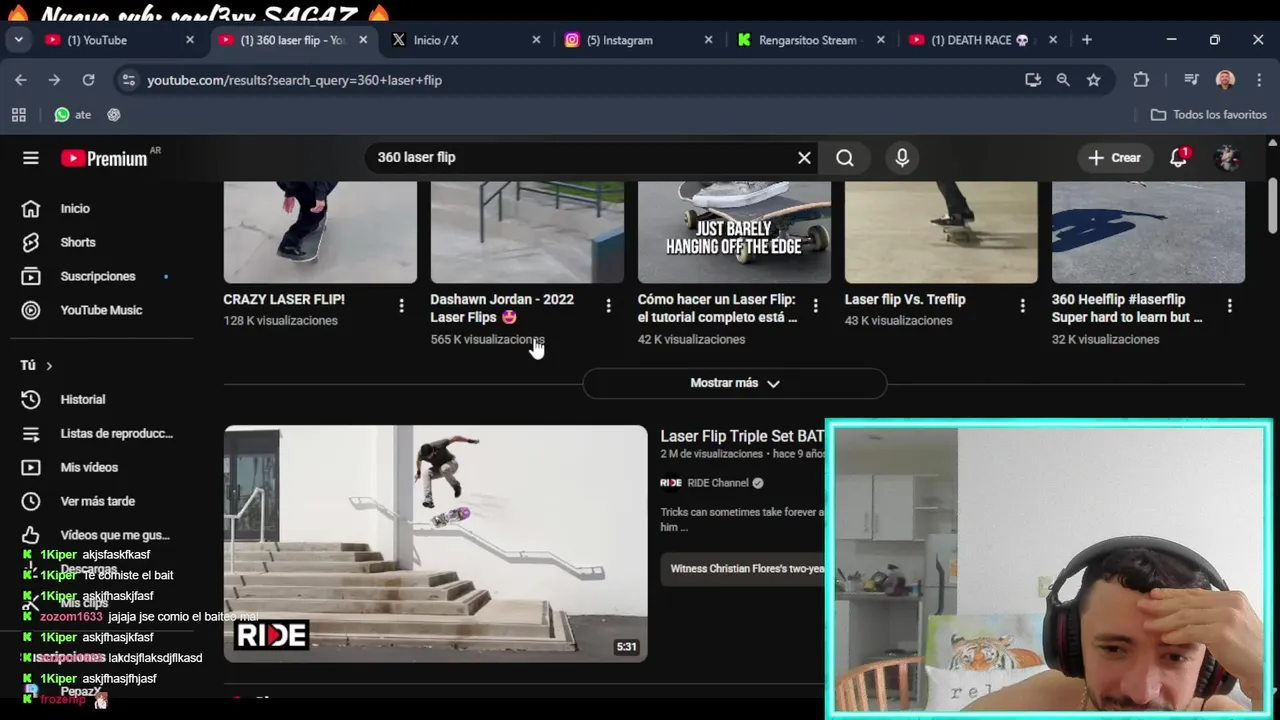Play the RIDE Laser Flip Triple Set video thumbnail
This screenshot has width=1280, height=720.
pyautogui.click(x=436, y=544)
